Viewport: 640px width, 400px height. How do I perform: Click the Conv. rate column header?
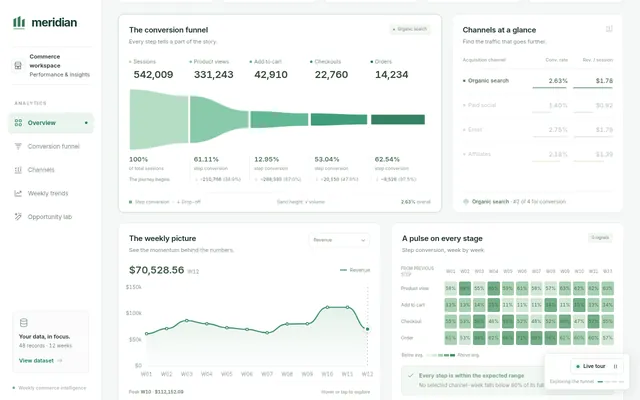click(x=557, y=60)
